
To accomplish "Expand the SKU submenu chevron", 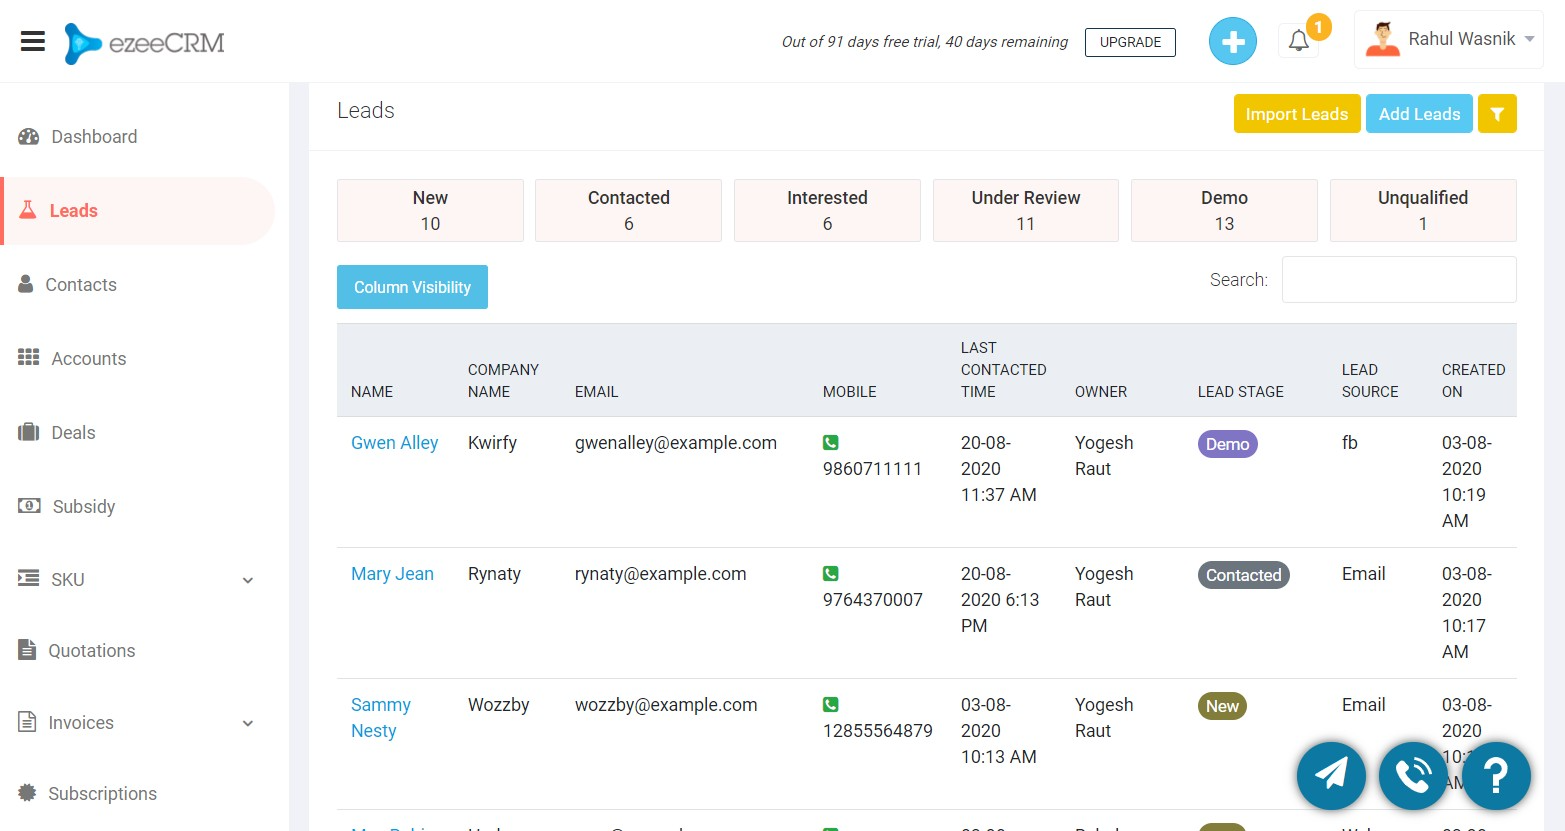I will coord(248,580).
